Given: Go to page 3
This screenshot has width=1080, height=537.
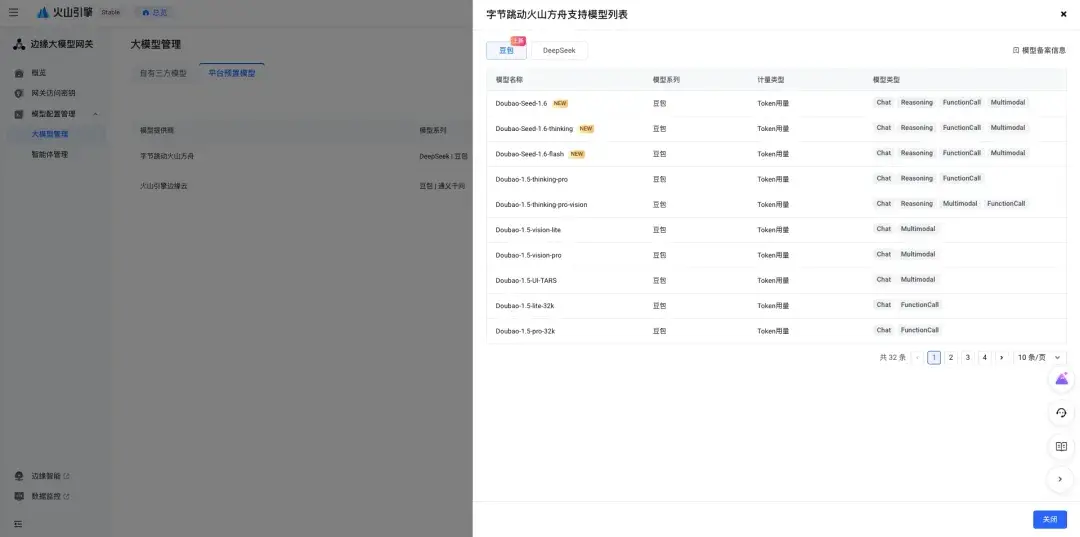Looking at the screenshot, I should [968, 357].
